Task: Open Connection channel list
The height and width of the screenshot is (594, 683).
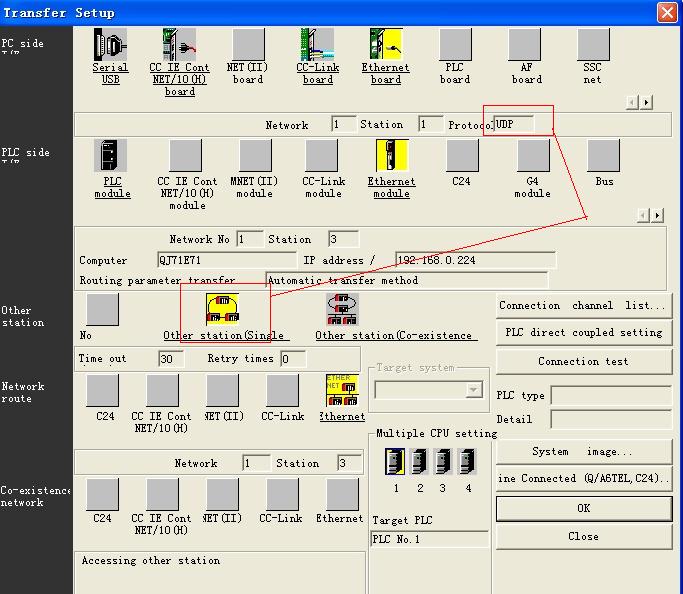Action: click(x=583, y=305)
